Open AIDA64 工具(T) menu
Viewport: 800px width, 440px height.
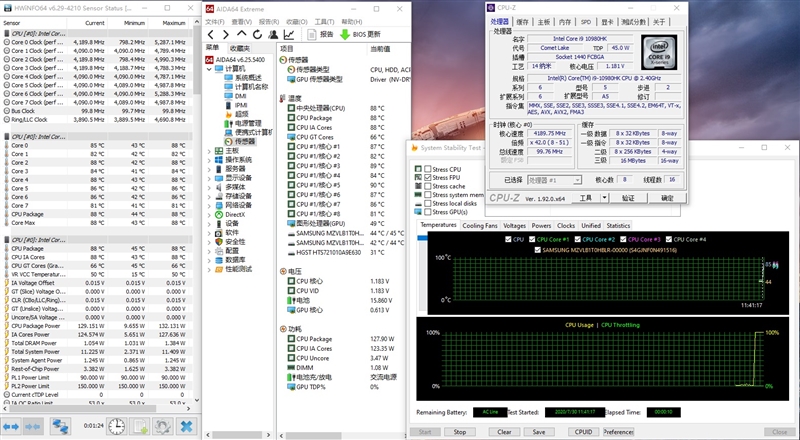[324, 22]
